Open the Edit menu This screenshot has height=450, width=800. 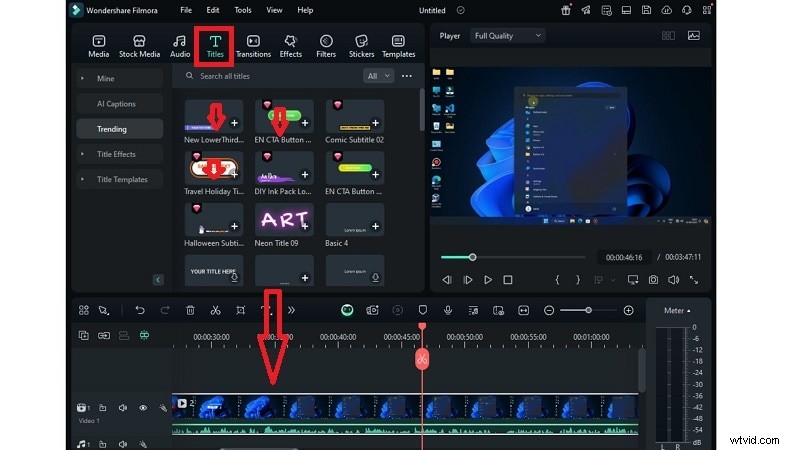coord(213,10)
